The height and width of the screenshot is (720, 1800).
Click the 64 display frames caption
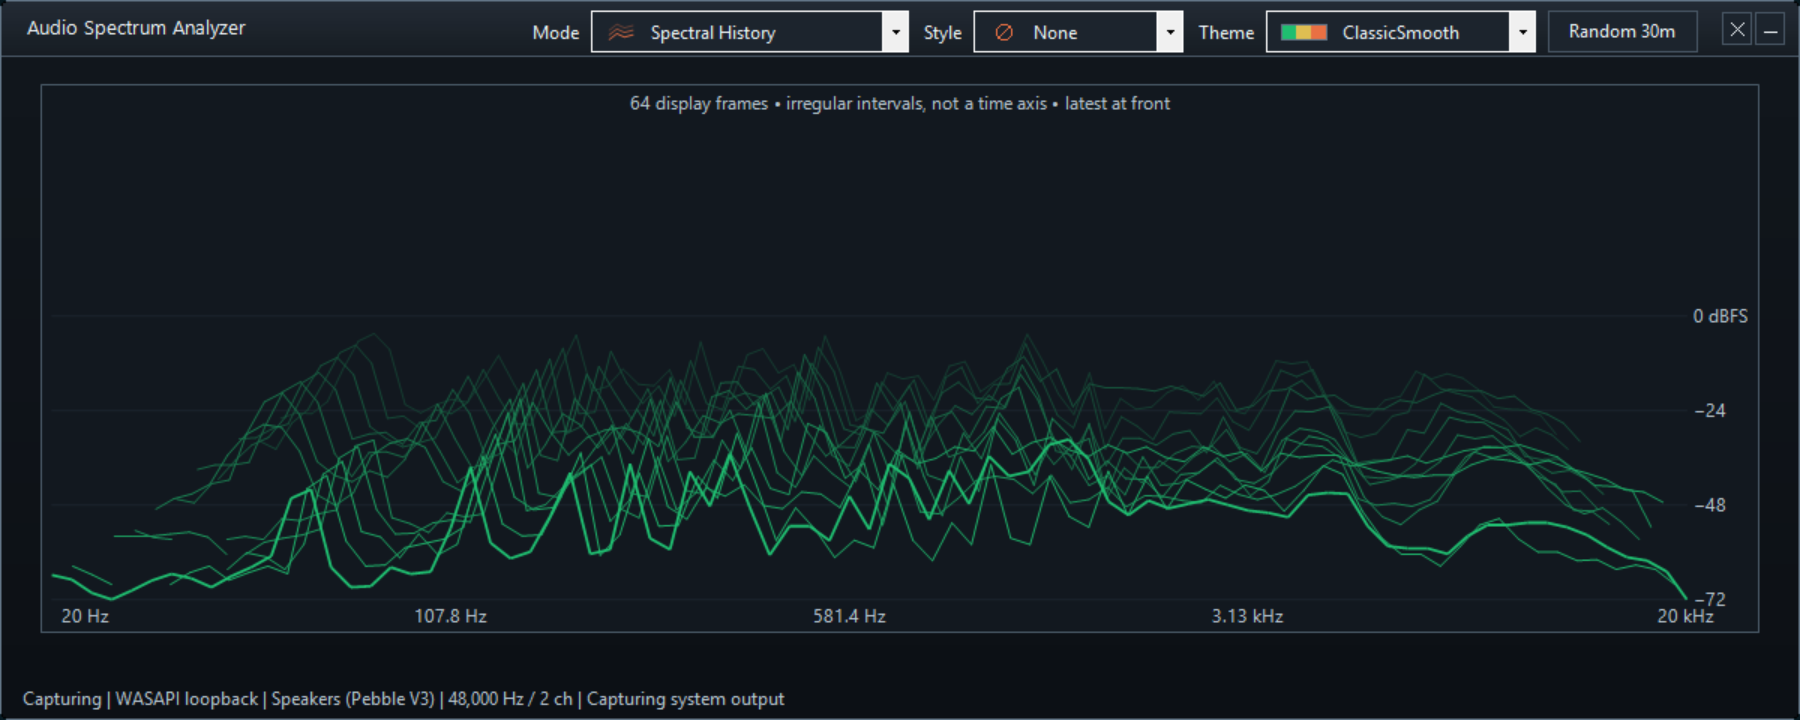click(x=900, y=103)
